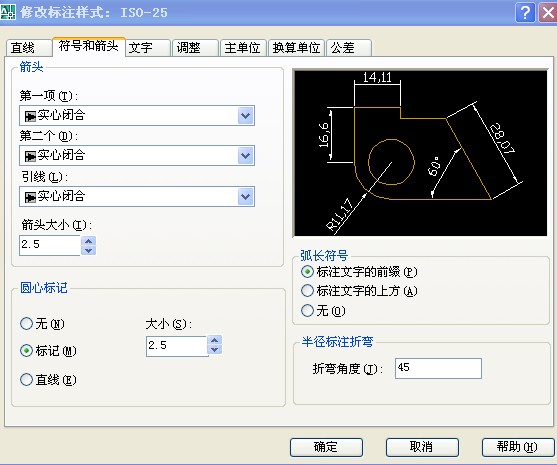The width and height of the screenshot is (557, 465).
Task: Open the 换算单位 tab
Action: (x=296, y=48)
